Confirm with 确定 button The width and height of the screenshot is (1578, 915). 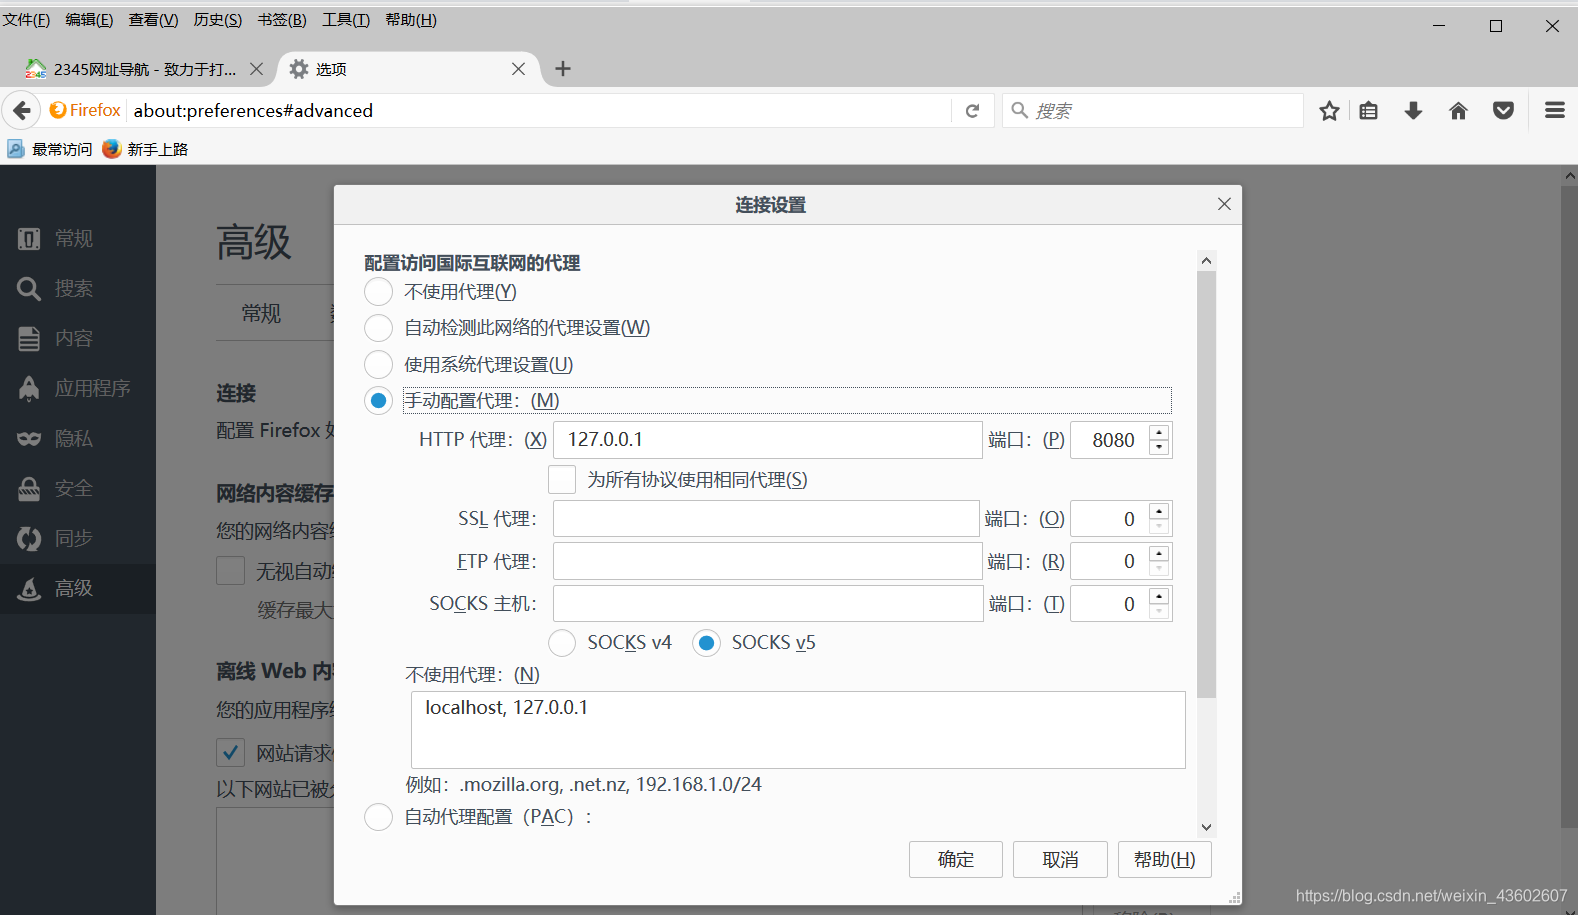click(x=956, y=859)
